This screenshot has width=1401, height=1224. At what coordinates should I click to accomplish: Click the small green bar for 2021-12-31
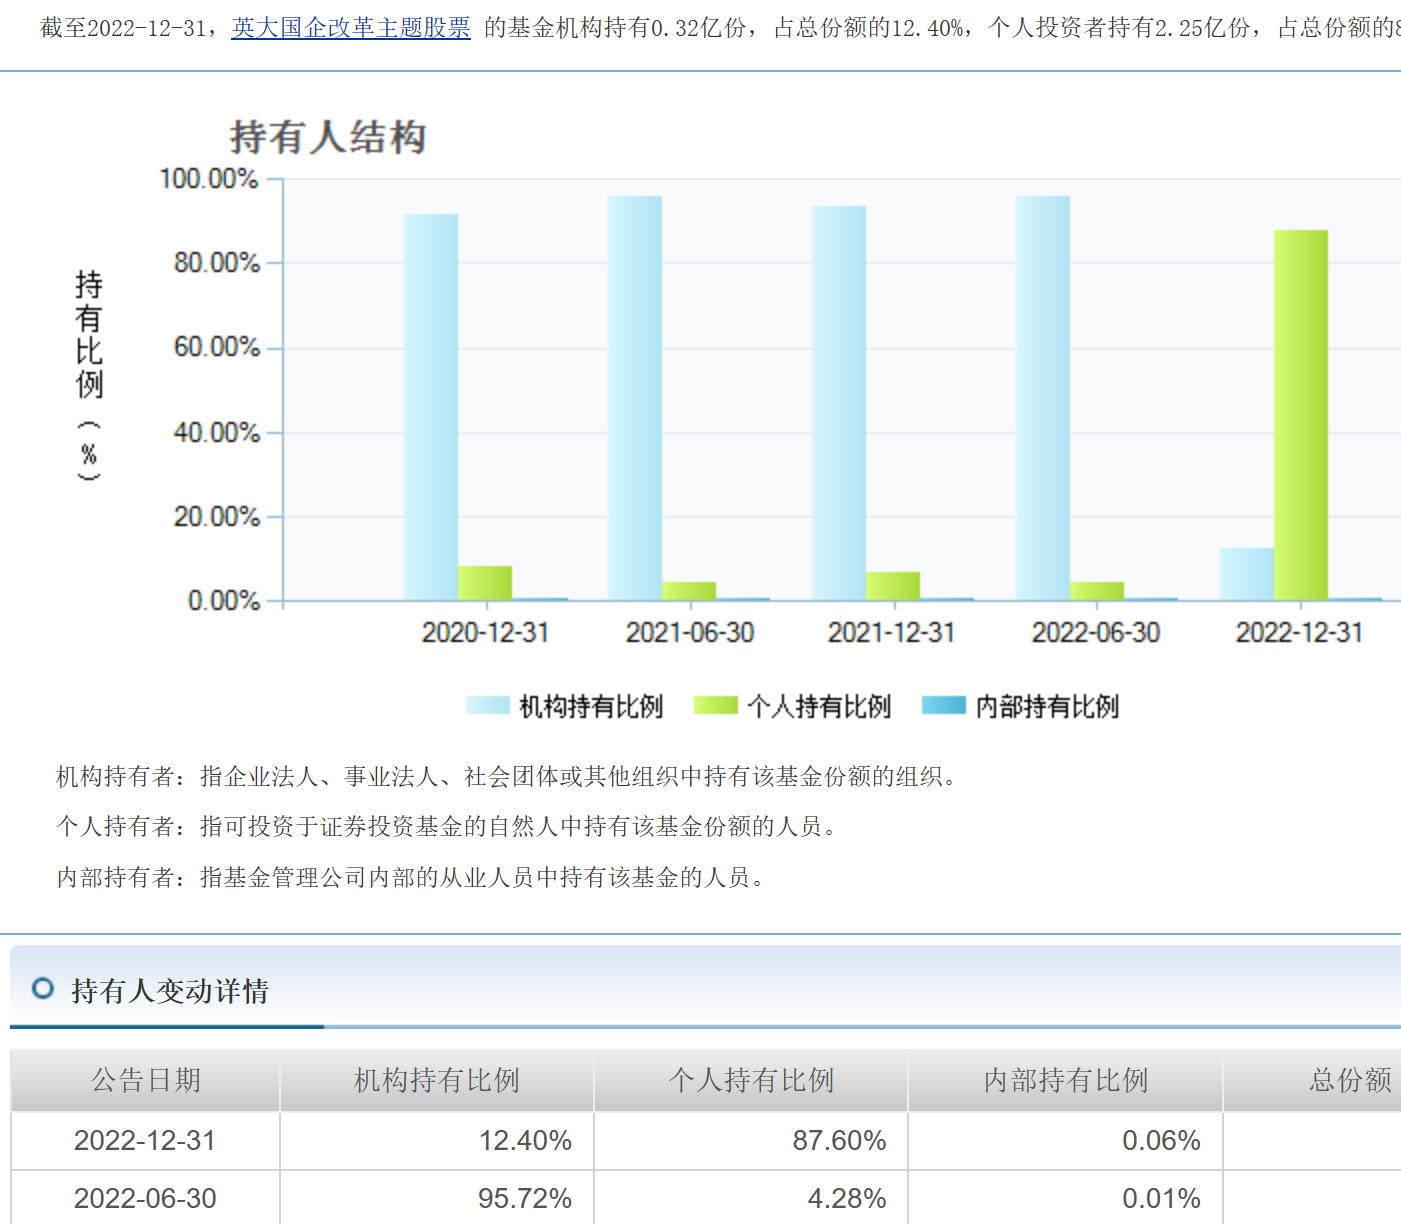pyautogui.click(x=893, y=586)
